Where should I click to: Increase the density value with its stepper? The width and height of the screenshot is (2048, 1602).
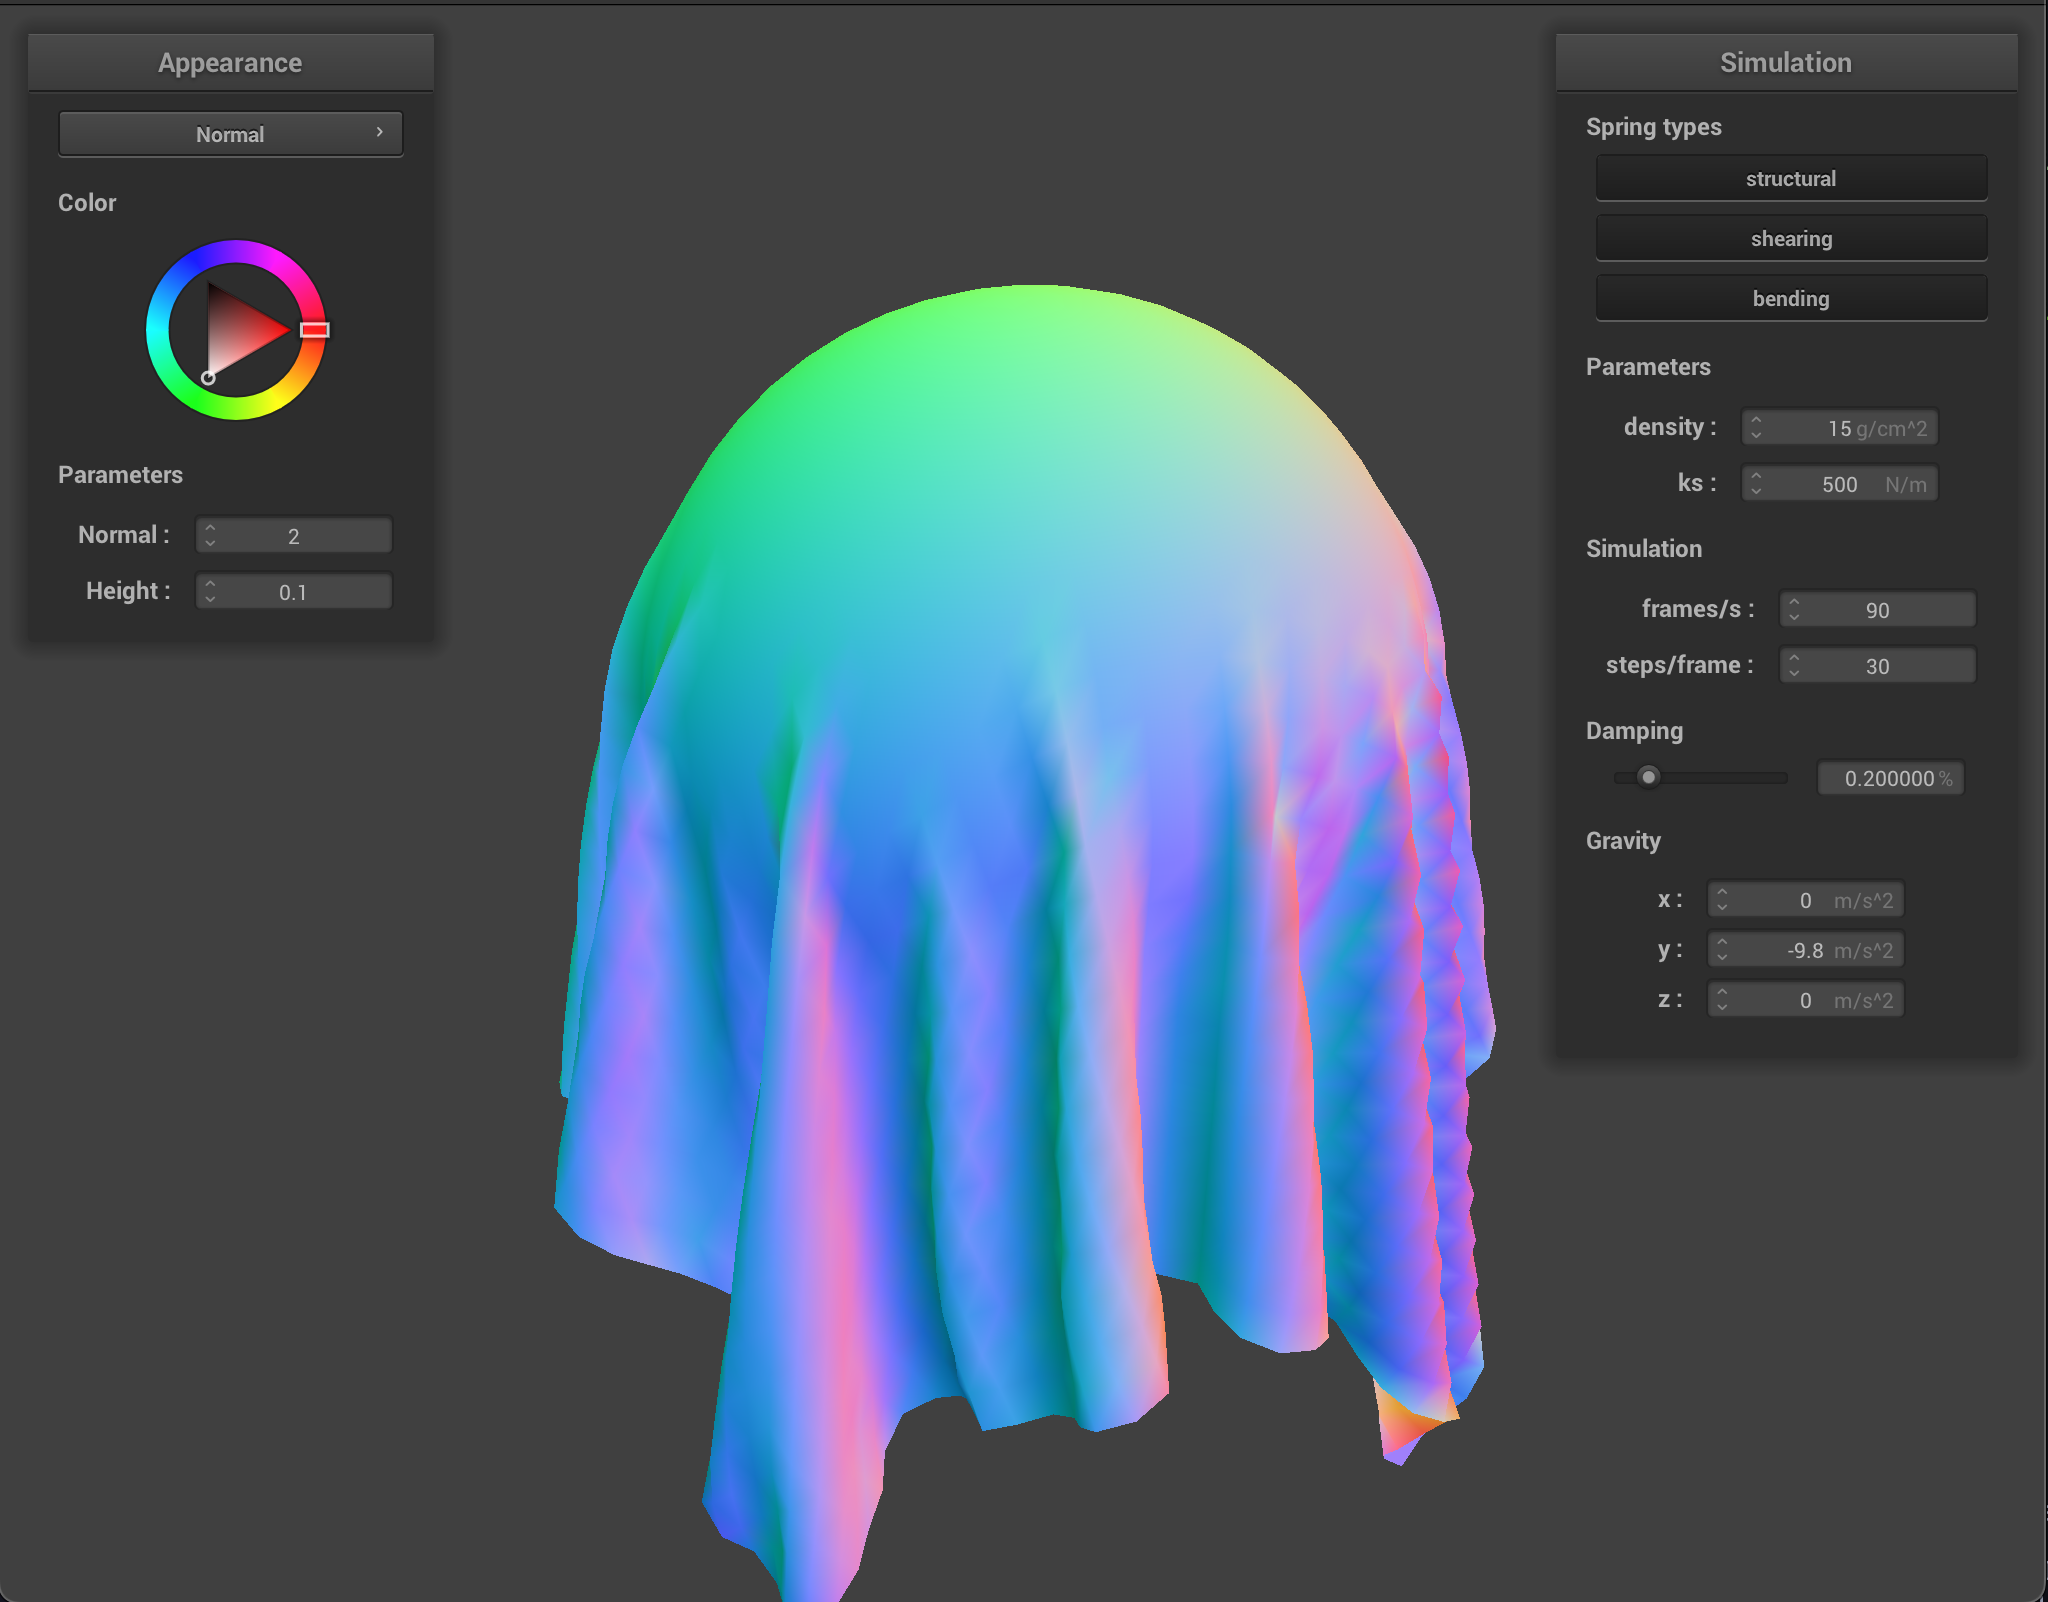1758,421
